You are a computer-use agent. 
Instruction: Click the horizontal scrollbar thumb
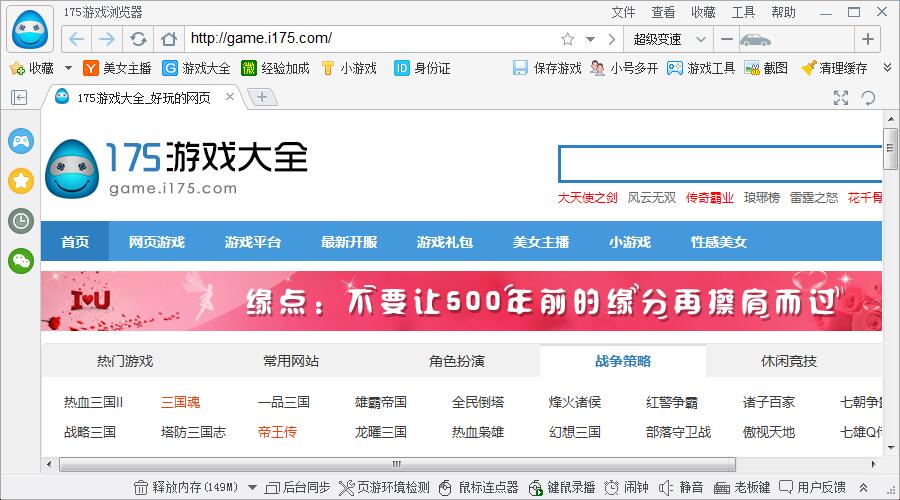[x=397, y=464]
